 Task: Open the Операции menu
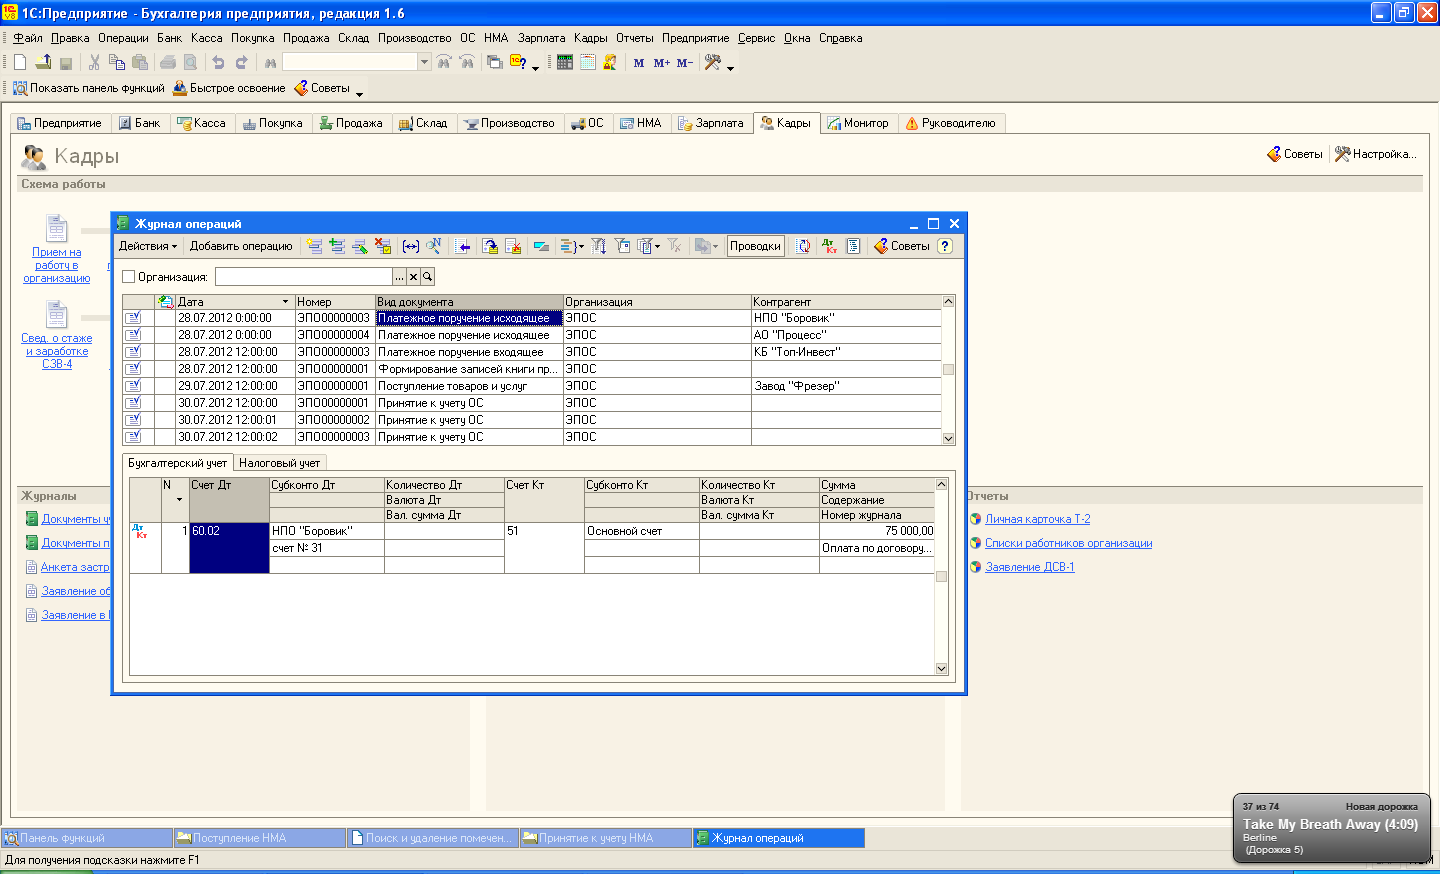point(123,38)
